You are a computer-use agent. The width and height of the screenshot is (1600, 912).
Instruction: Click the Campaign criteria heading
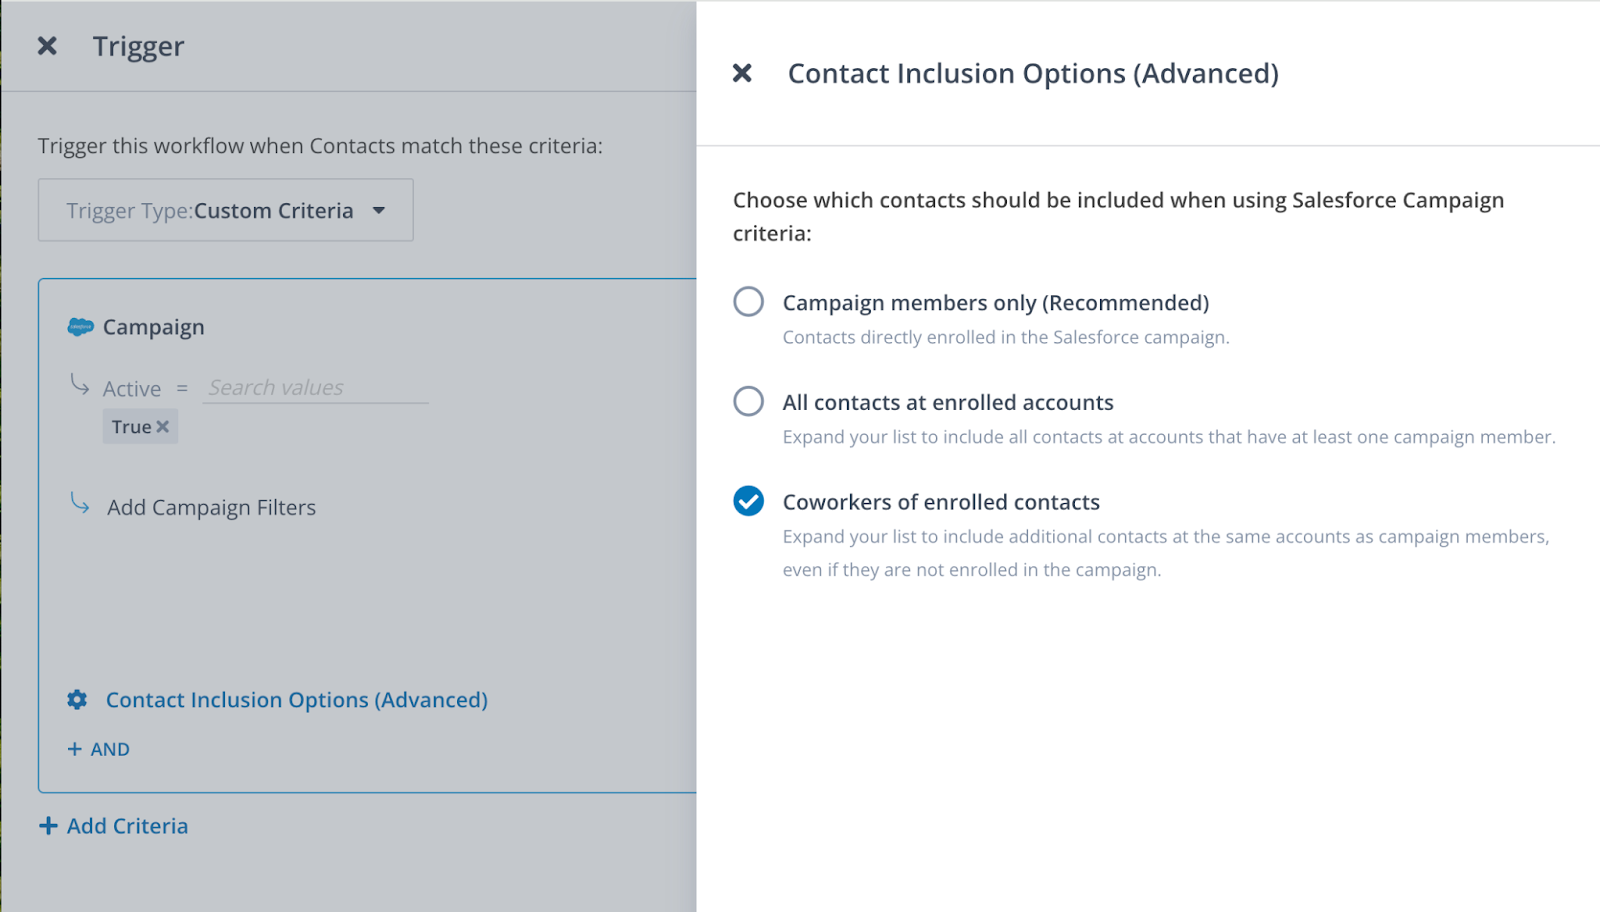coord(153,327)
